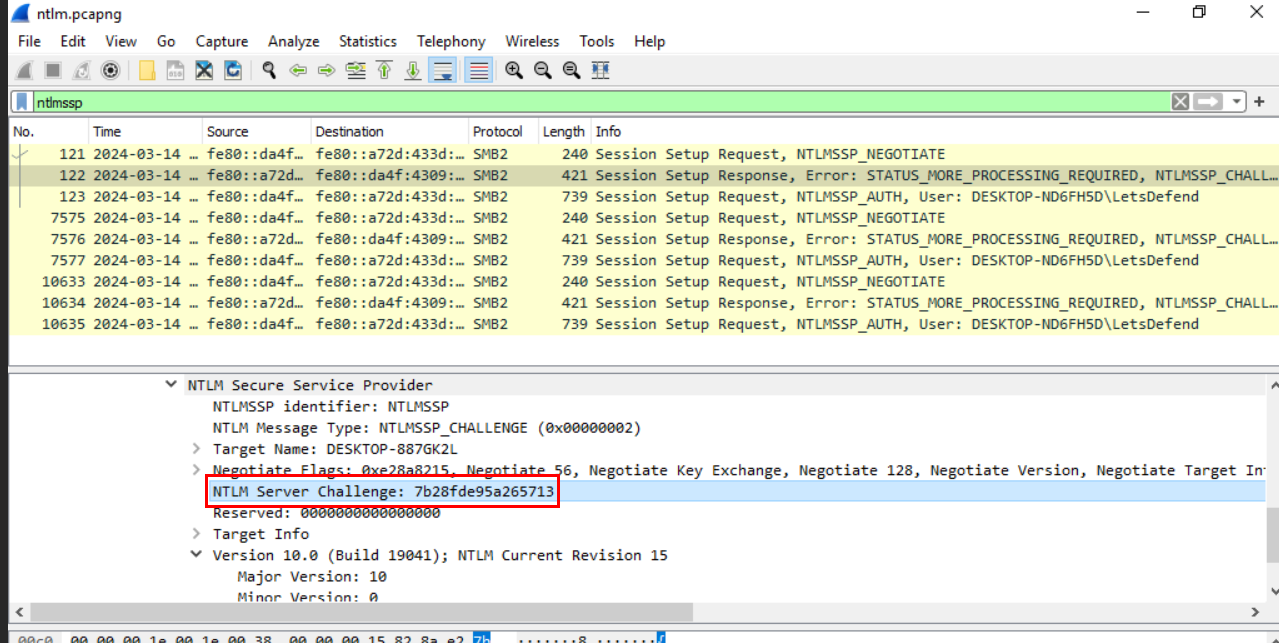The width and height of the screenshot is (1279, 643).
Task: Click the find packet magnifier icon
Action: tap(269, 70)
